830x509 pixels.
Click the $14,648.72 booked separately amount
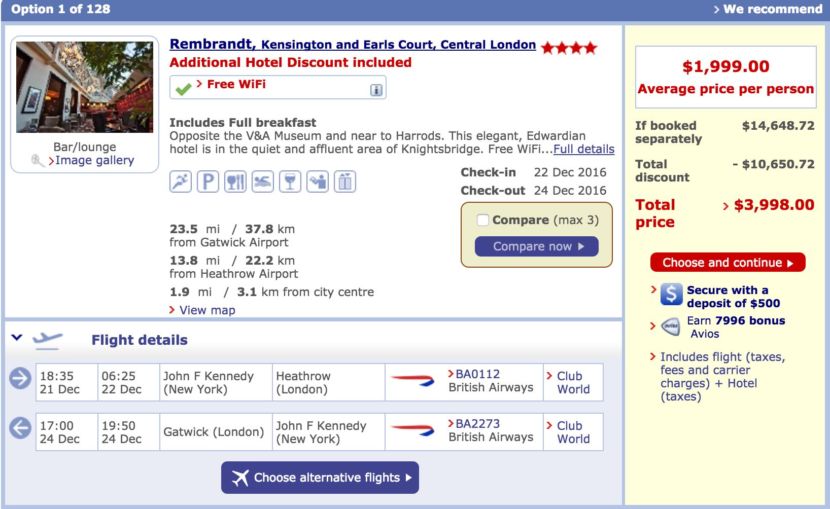click(778, 125)
